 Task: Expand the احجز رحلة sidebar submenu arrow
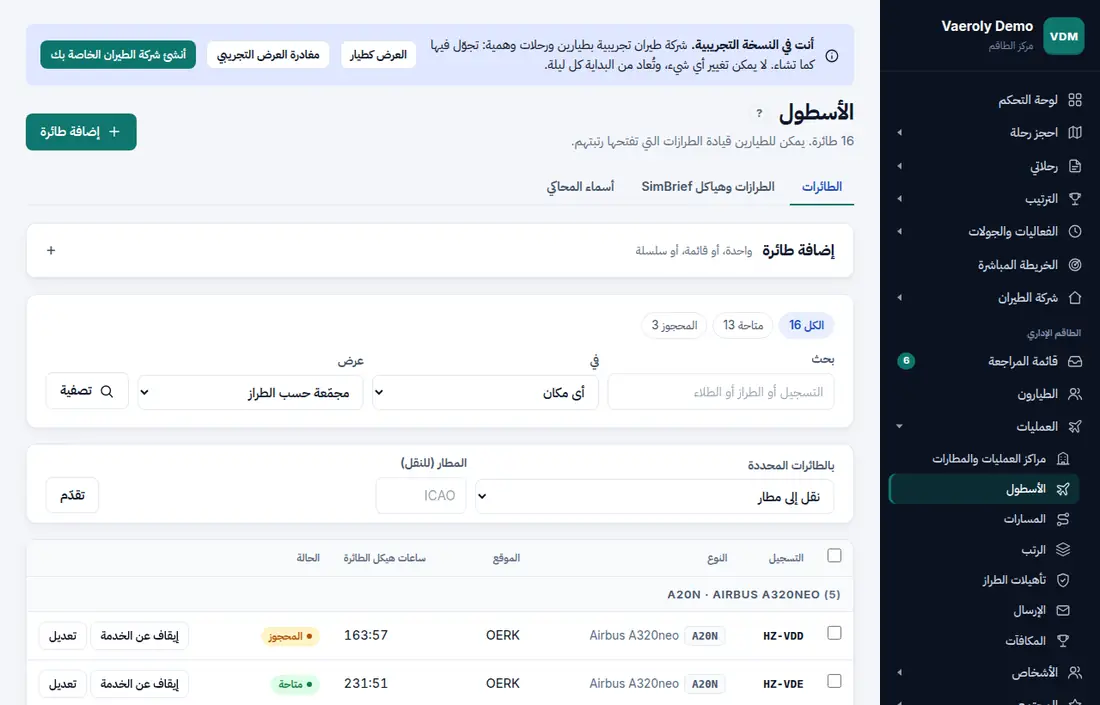tap(899, 133)
